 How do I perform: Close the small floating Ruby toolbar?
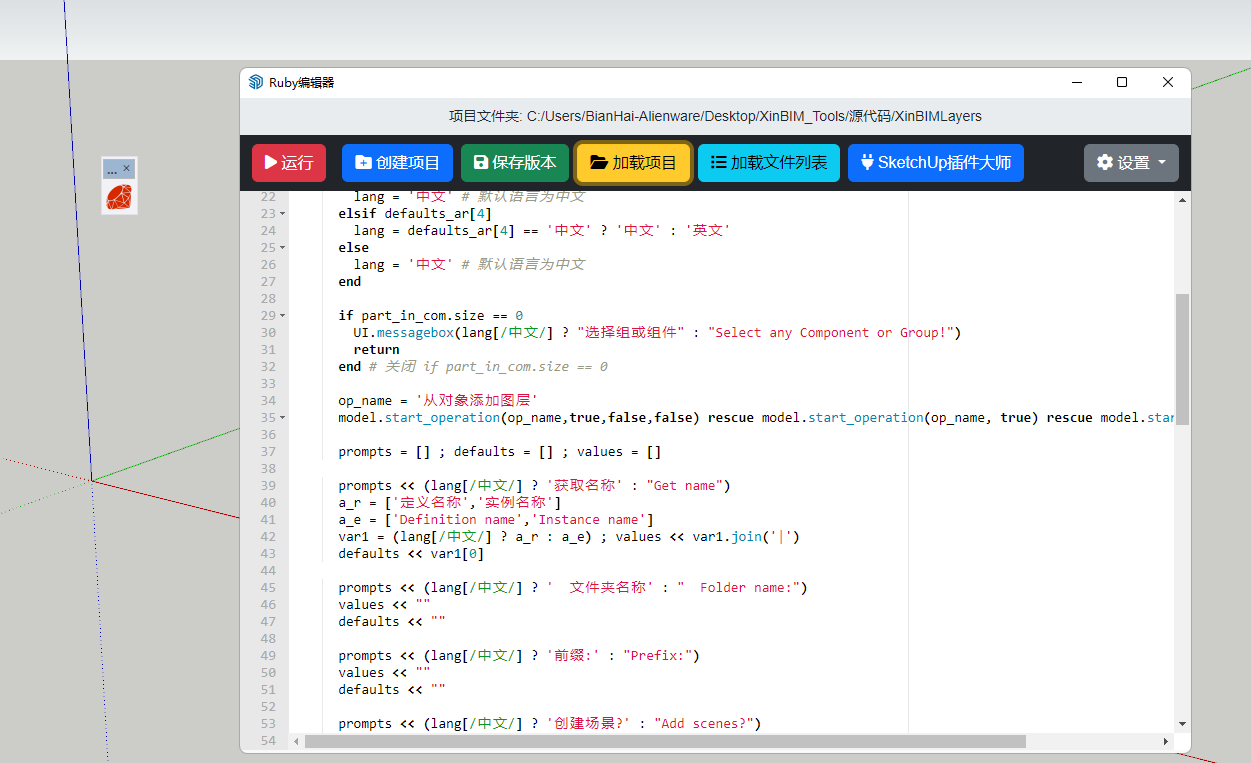[127, 168]
